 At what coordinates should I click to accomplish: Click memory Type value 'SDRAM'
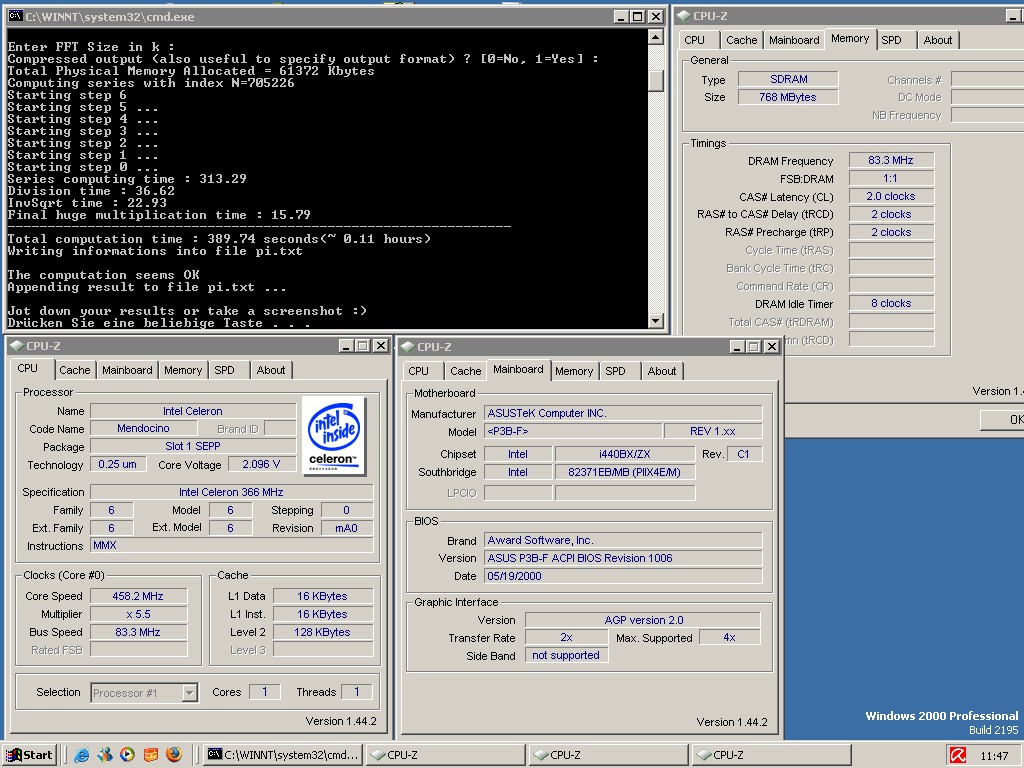(x=788, y=79)
